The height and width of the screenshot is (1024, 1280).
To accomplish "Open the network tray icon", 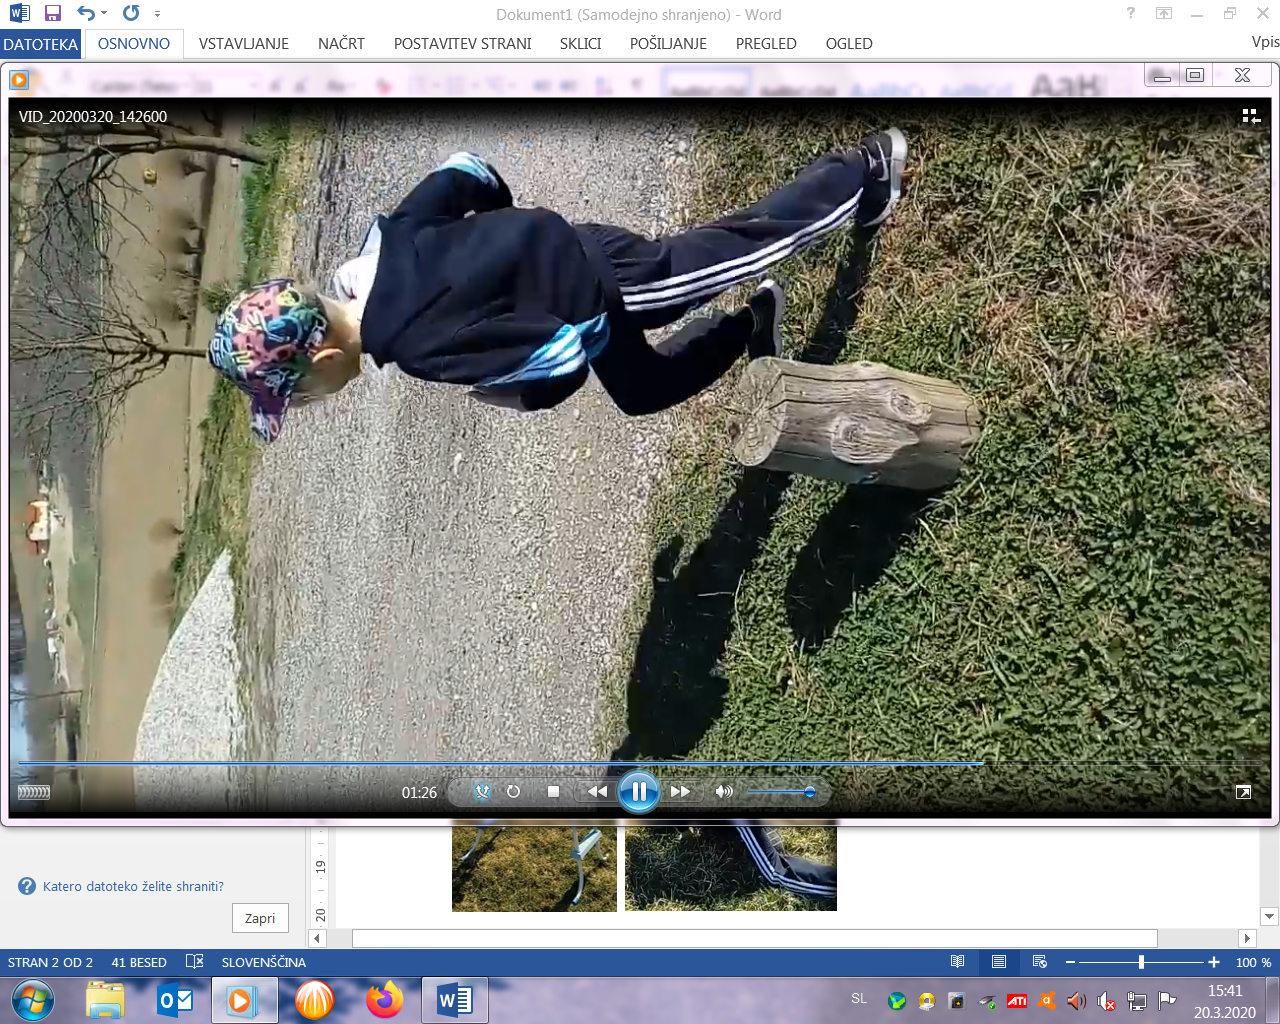I will pos(1137,1000).
